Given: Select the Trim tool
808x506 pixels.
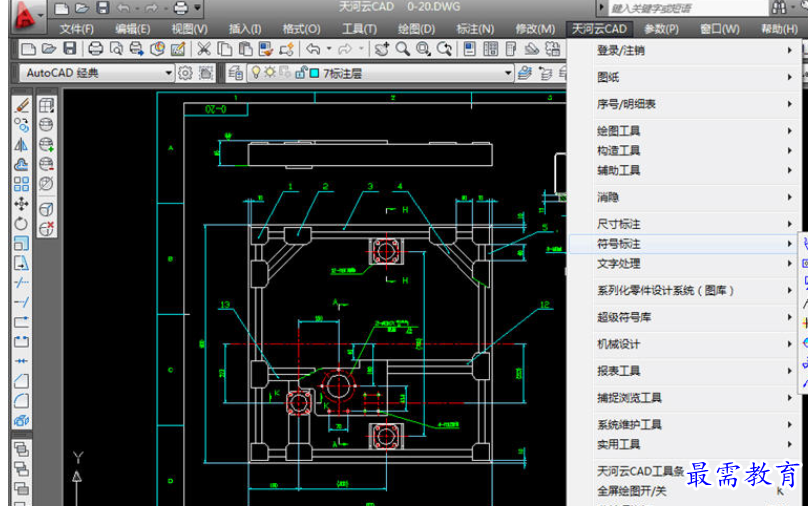Looking at the screenshot, I should 22,282.
